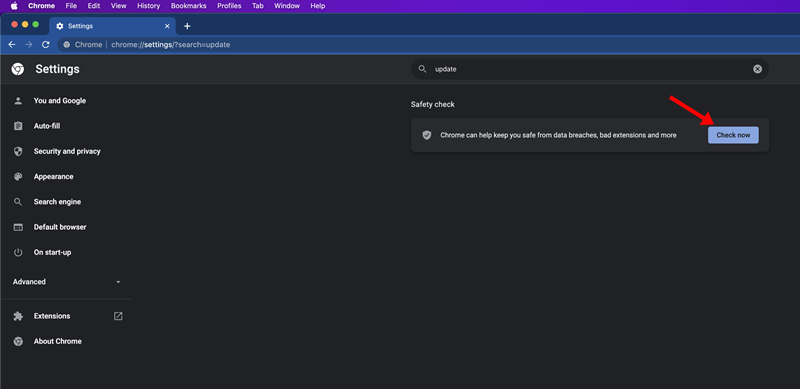
Task: Open Default browser via its window icon
Action: click(x=18, y=227)
